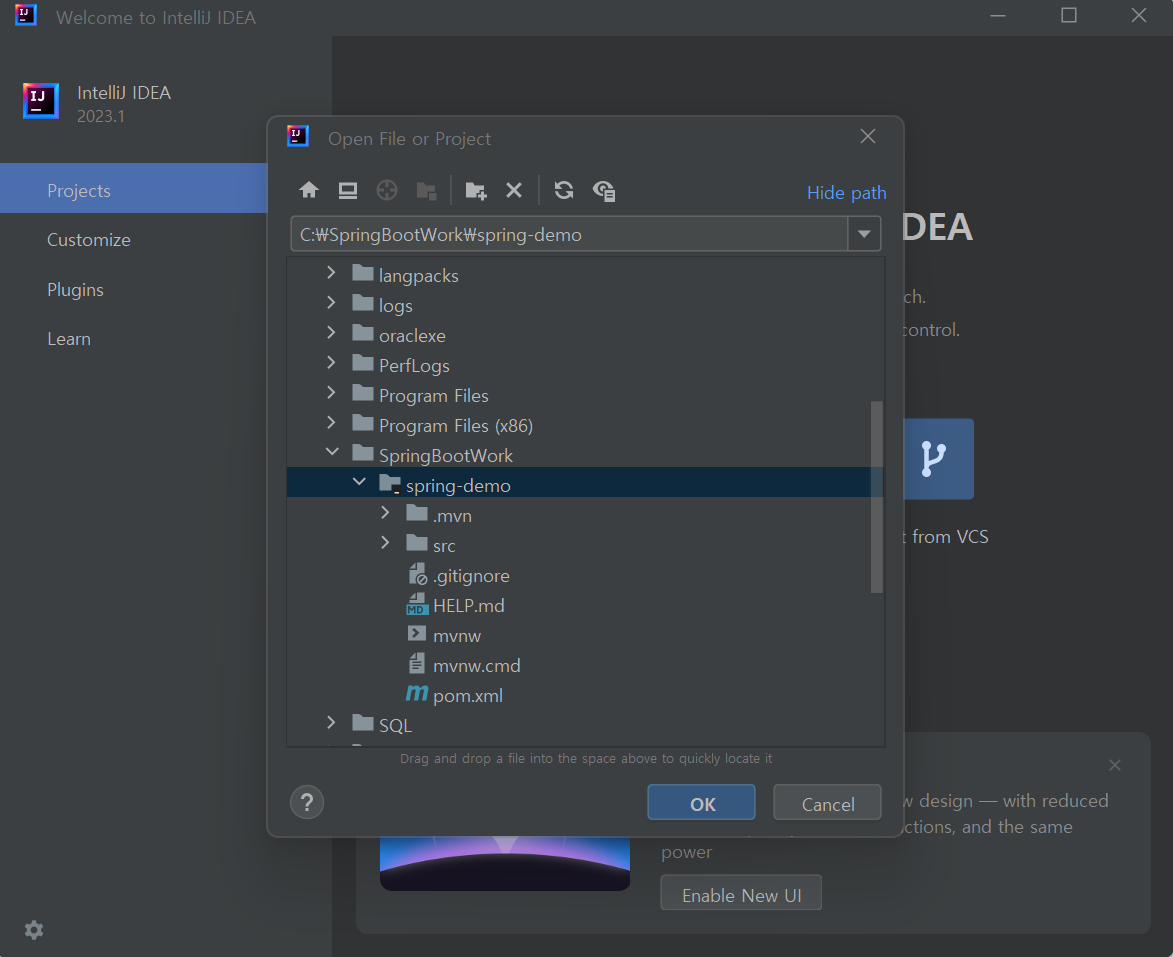Screen dimensions: 1173x957
Task: Expand the .mvn folder
Action: click(385, 512)
